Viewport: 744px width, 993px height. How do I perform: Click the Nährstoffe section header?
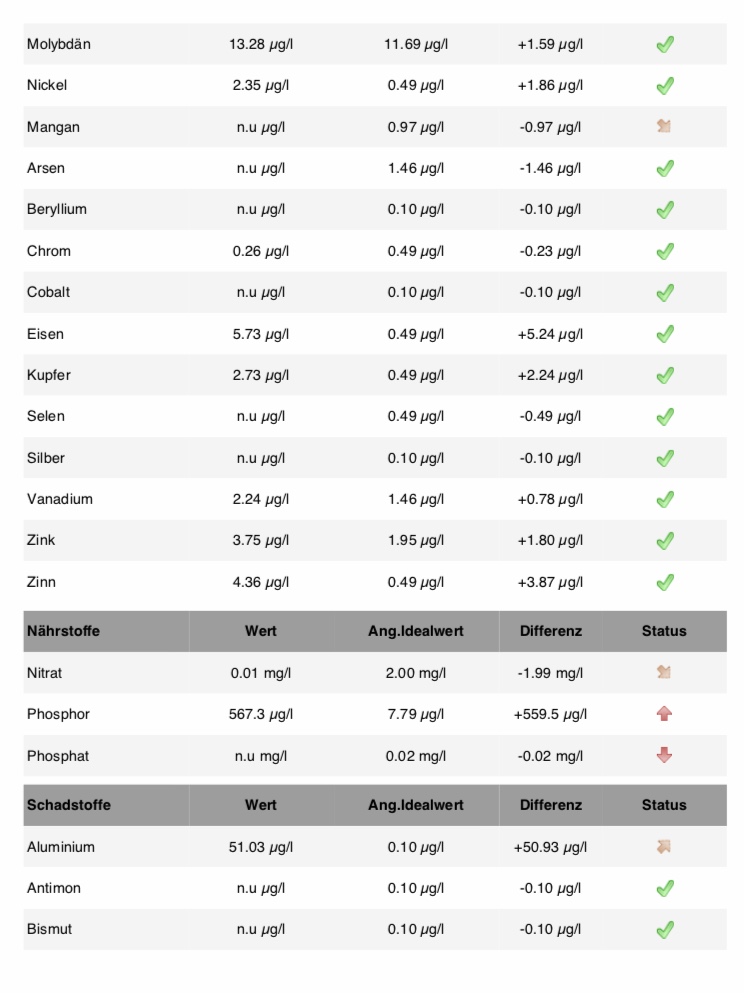coord(63,631)
